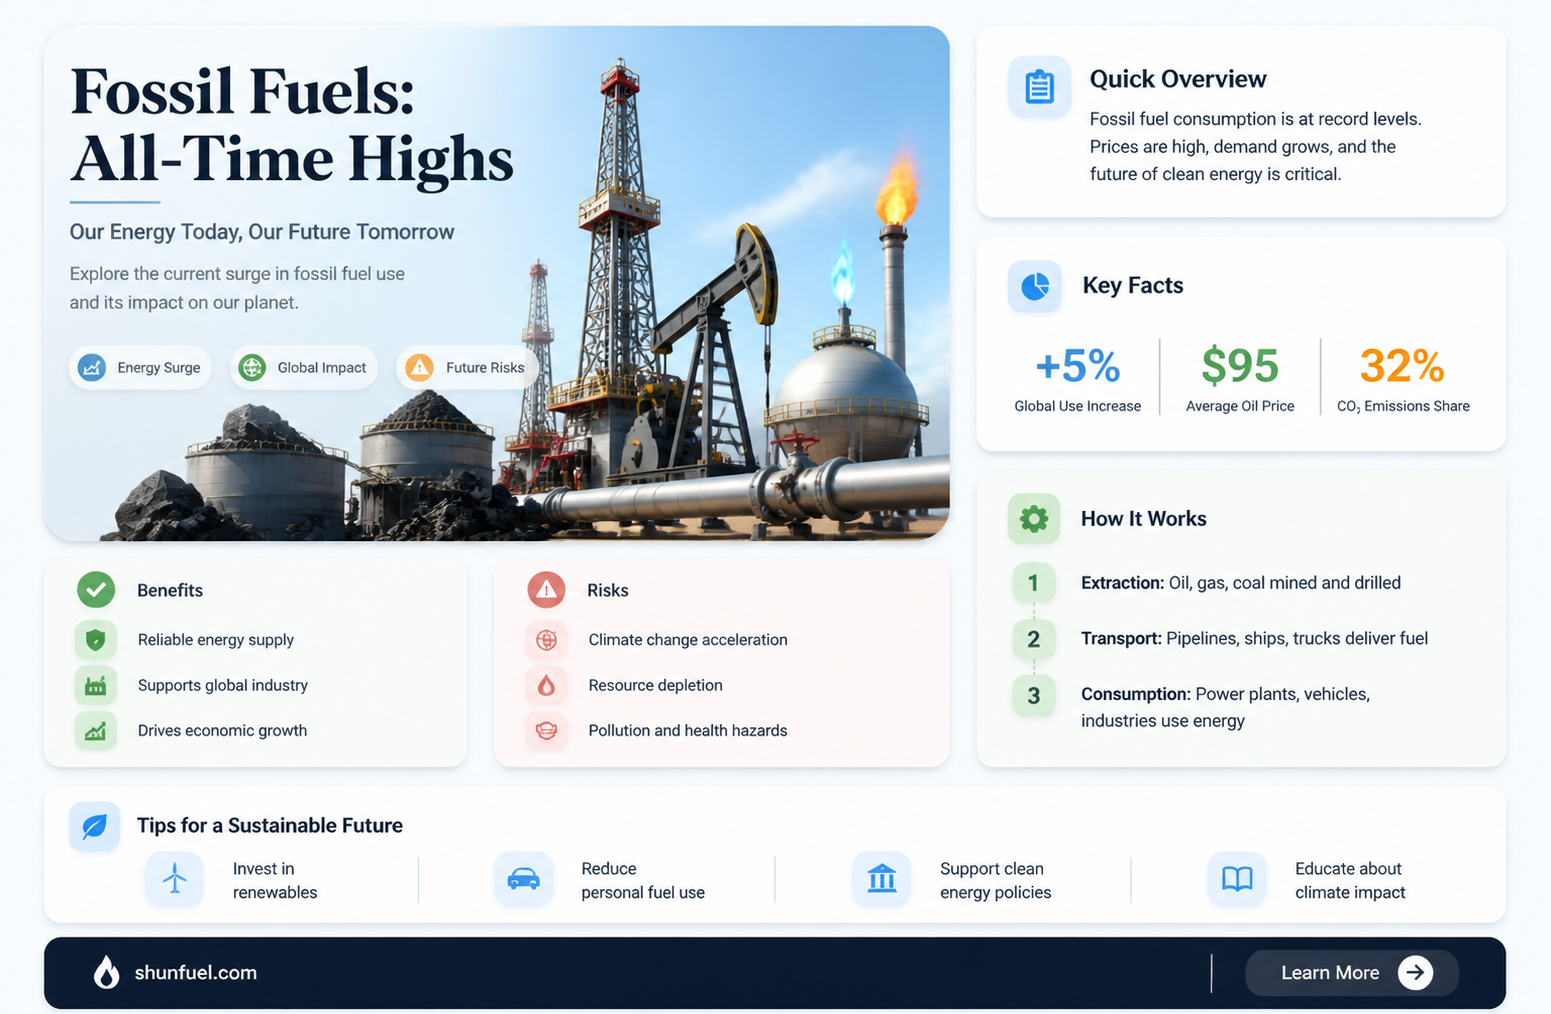
Task: Click the step 3 Consumption number badge
Action: tap(1033, 695)
